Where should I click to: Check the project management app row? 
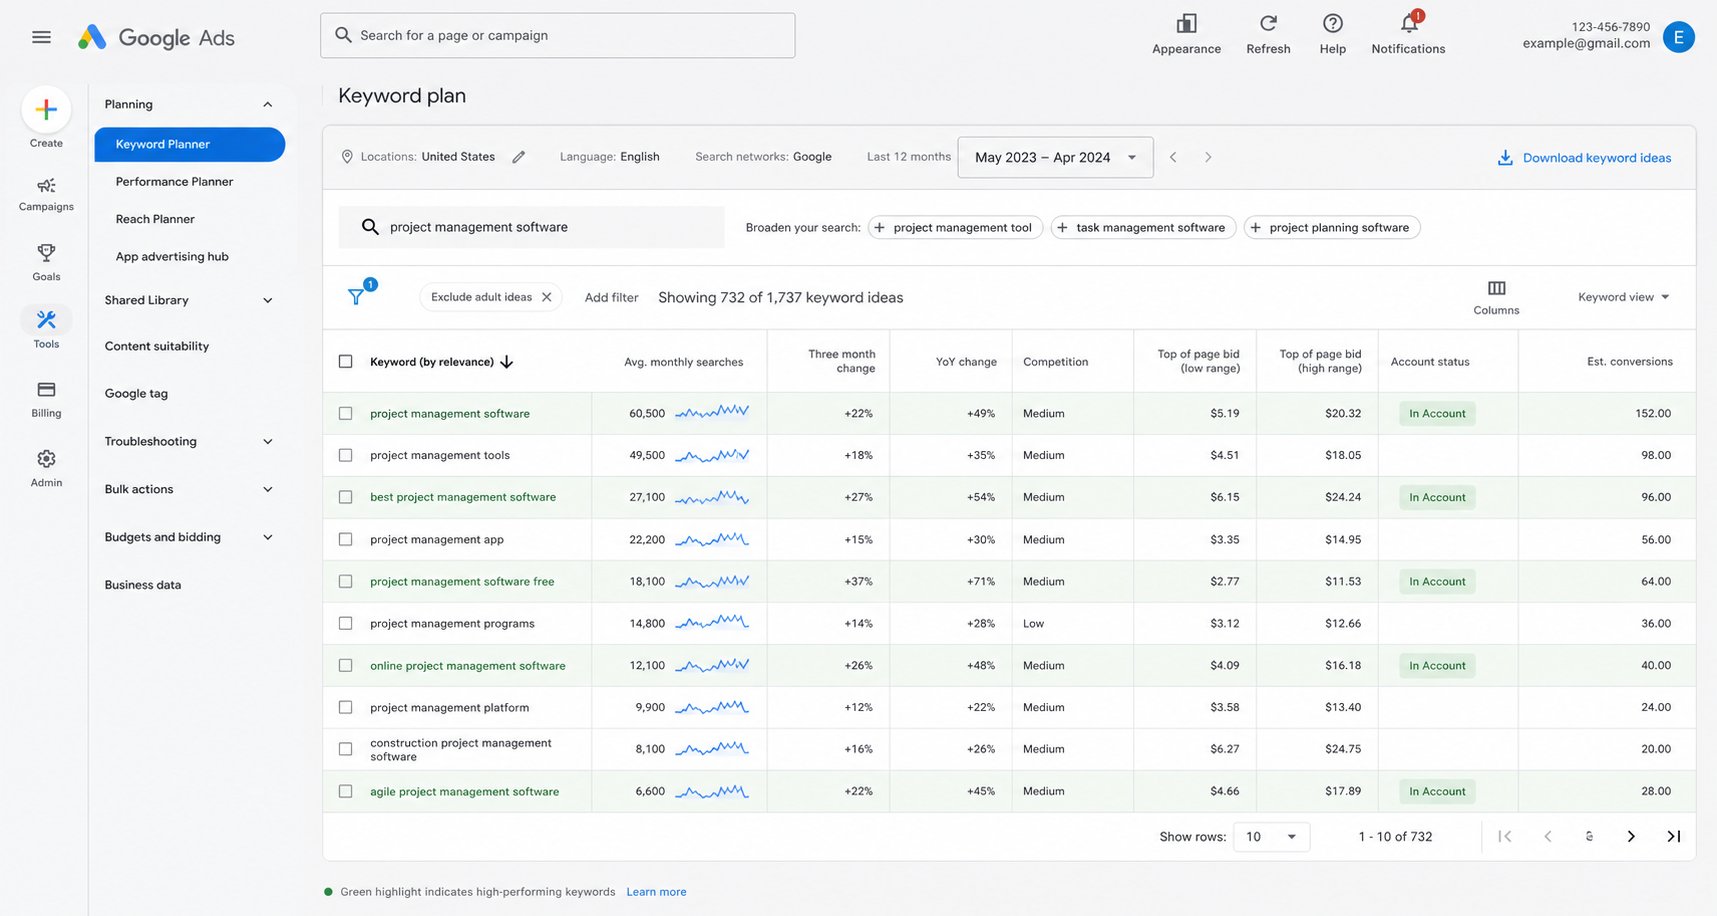coord(346,539)
